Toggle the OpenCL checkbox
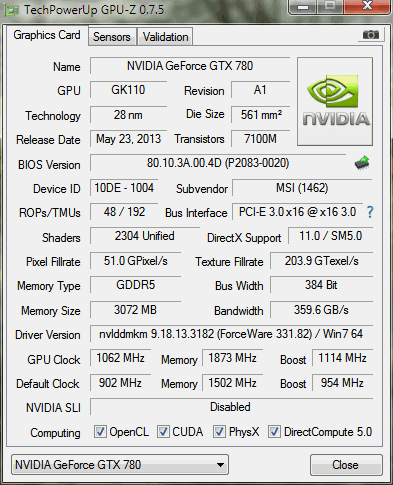Screen dimensions: 393x485 pyautogui.click(x=100, y=432)
